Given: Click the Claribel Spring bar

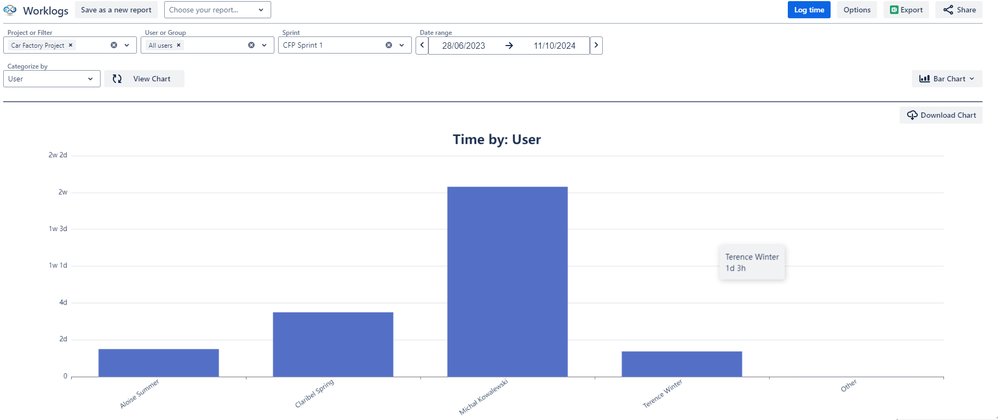Looking at the screenshot, I should 333,344.
